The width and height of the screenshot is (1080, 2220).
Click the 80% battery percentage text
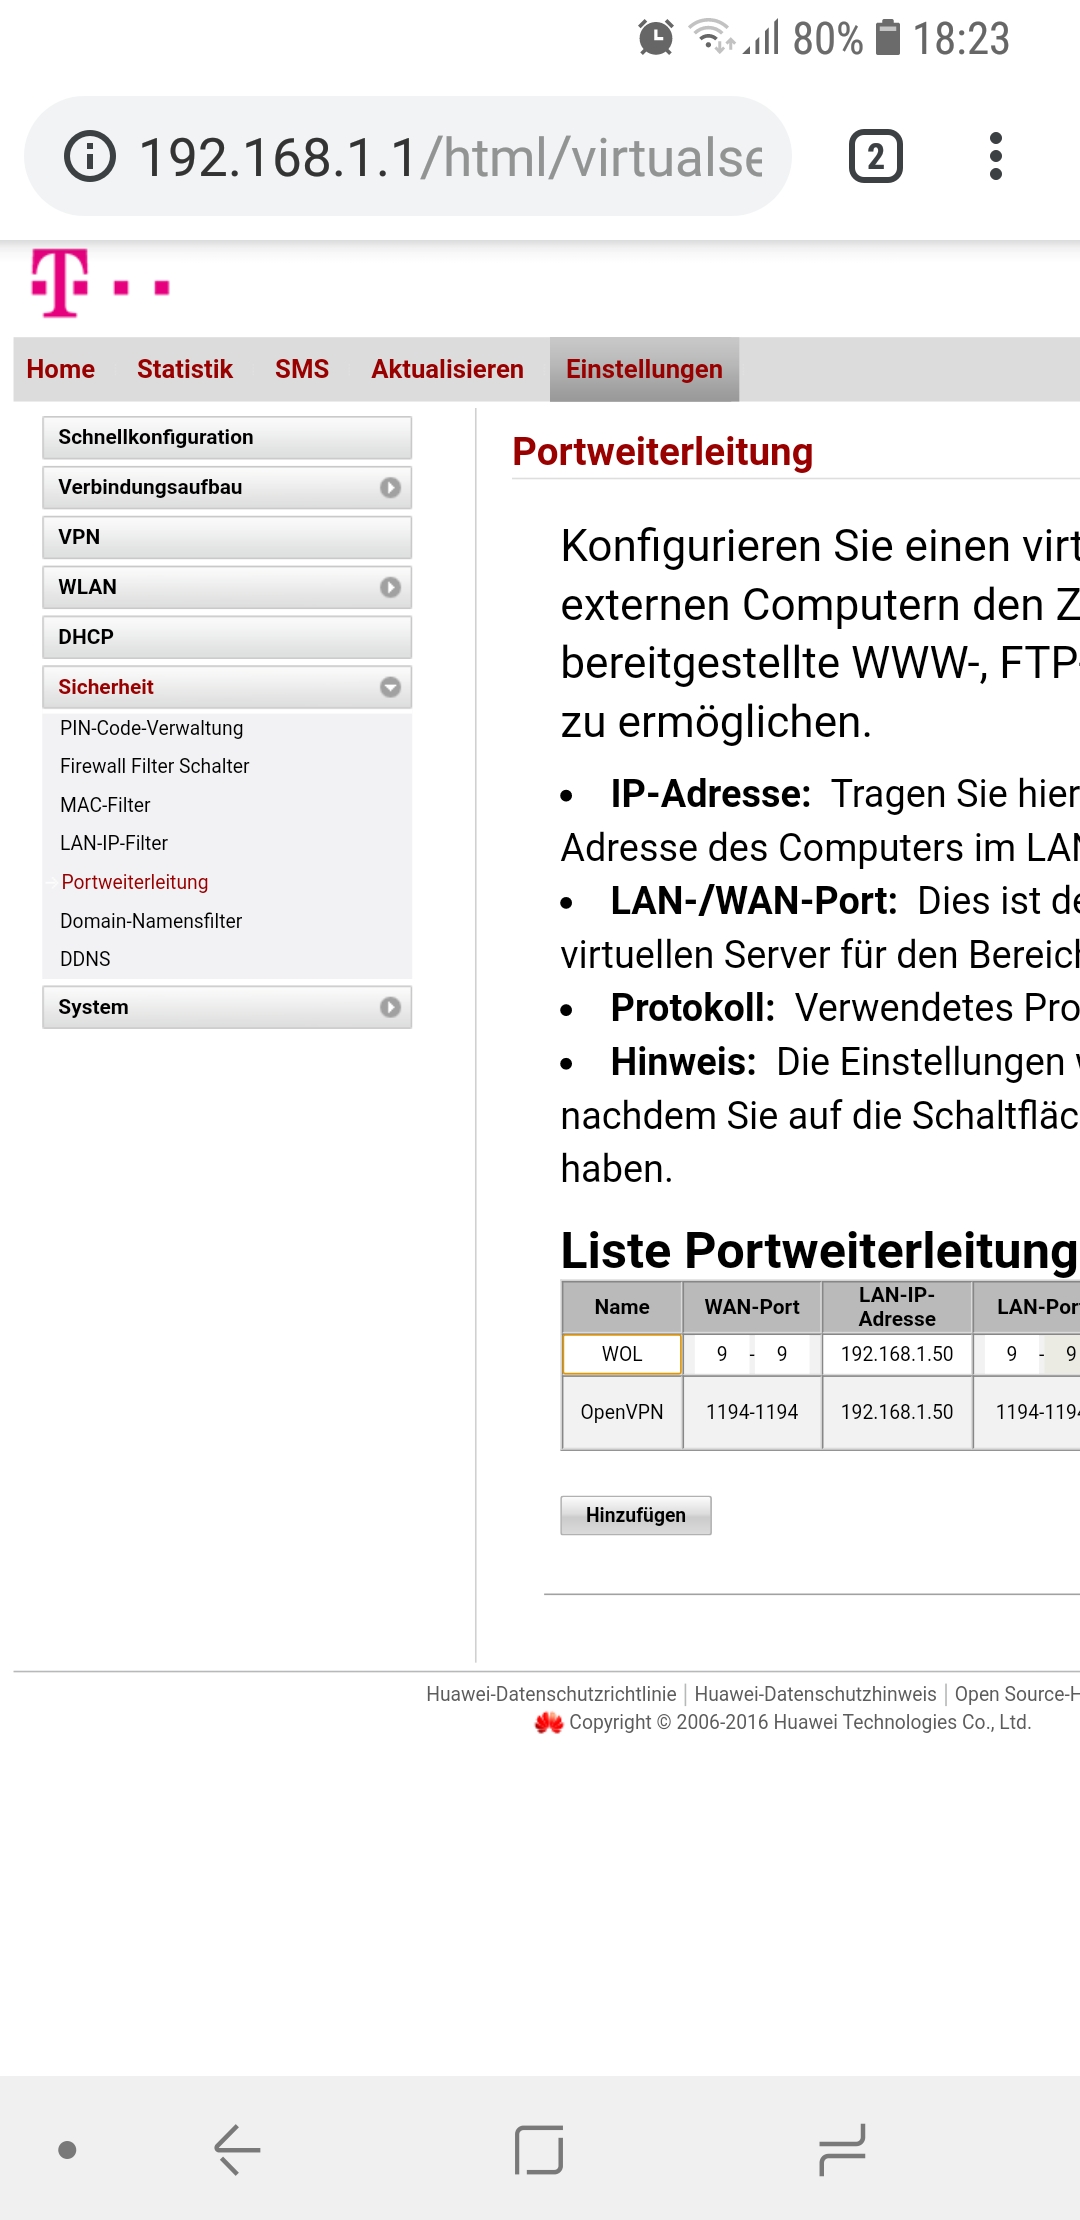click(x=827, y=39)
